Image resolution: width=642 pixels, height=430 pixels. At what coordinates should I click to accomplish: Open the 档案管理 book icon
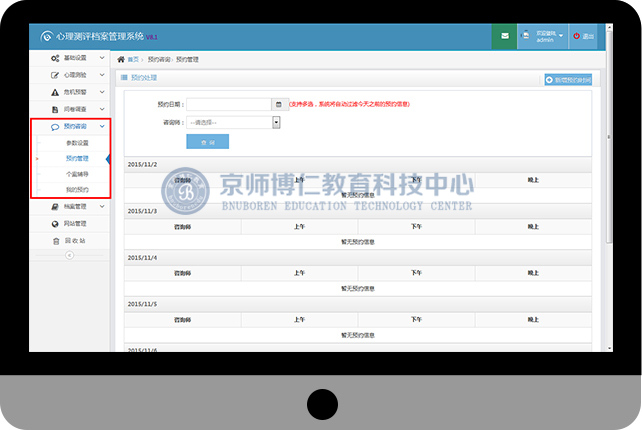[55, 207]
